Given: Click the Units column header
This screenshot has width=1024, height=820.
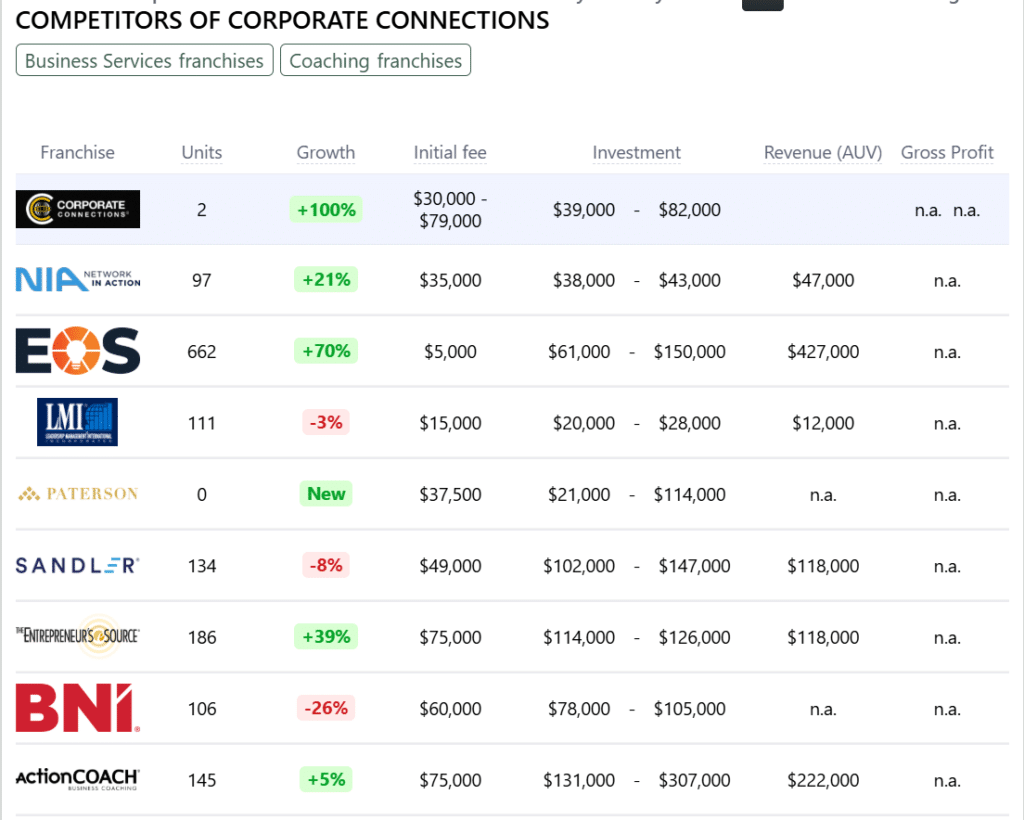Looking at the screenshot, I should tap(202, 152).
